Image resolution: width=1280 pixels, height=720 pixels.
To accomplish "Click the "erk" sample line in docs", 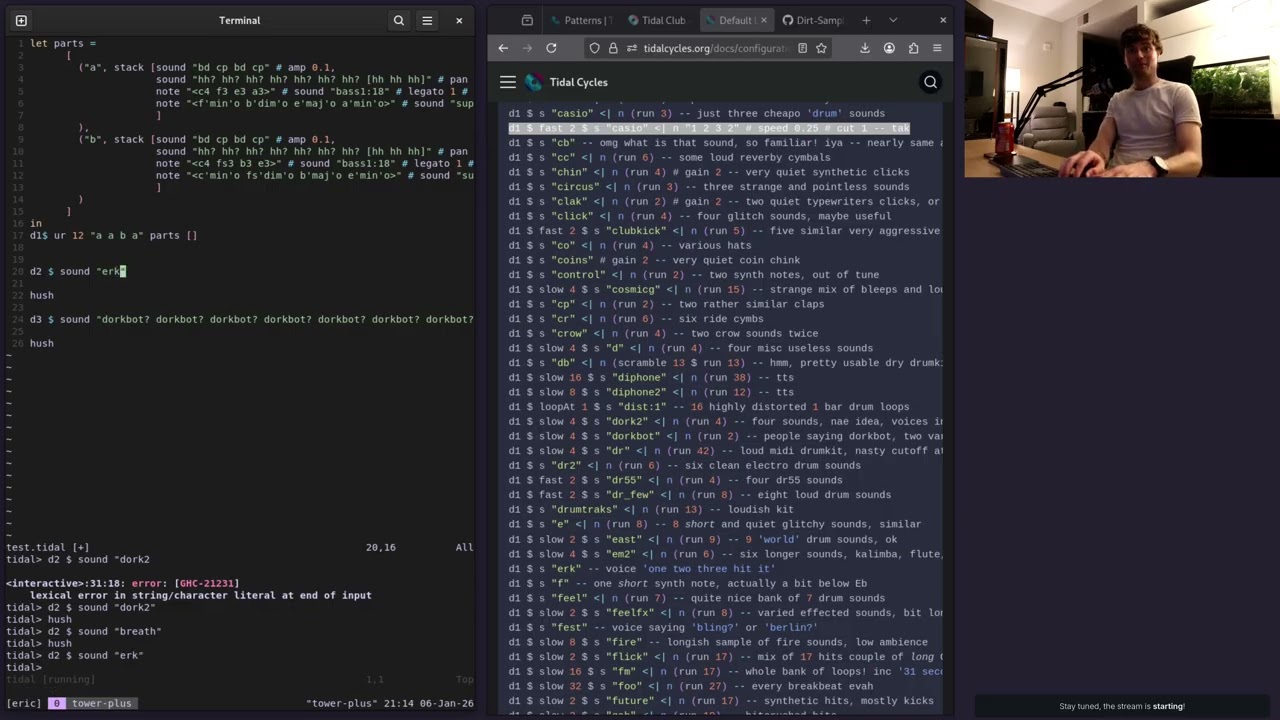I will pos(641,568).
